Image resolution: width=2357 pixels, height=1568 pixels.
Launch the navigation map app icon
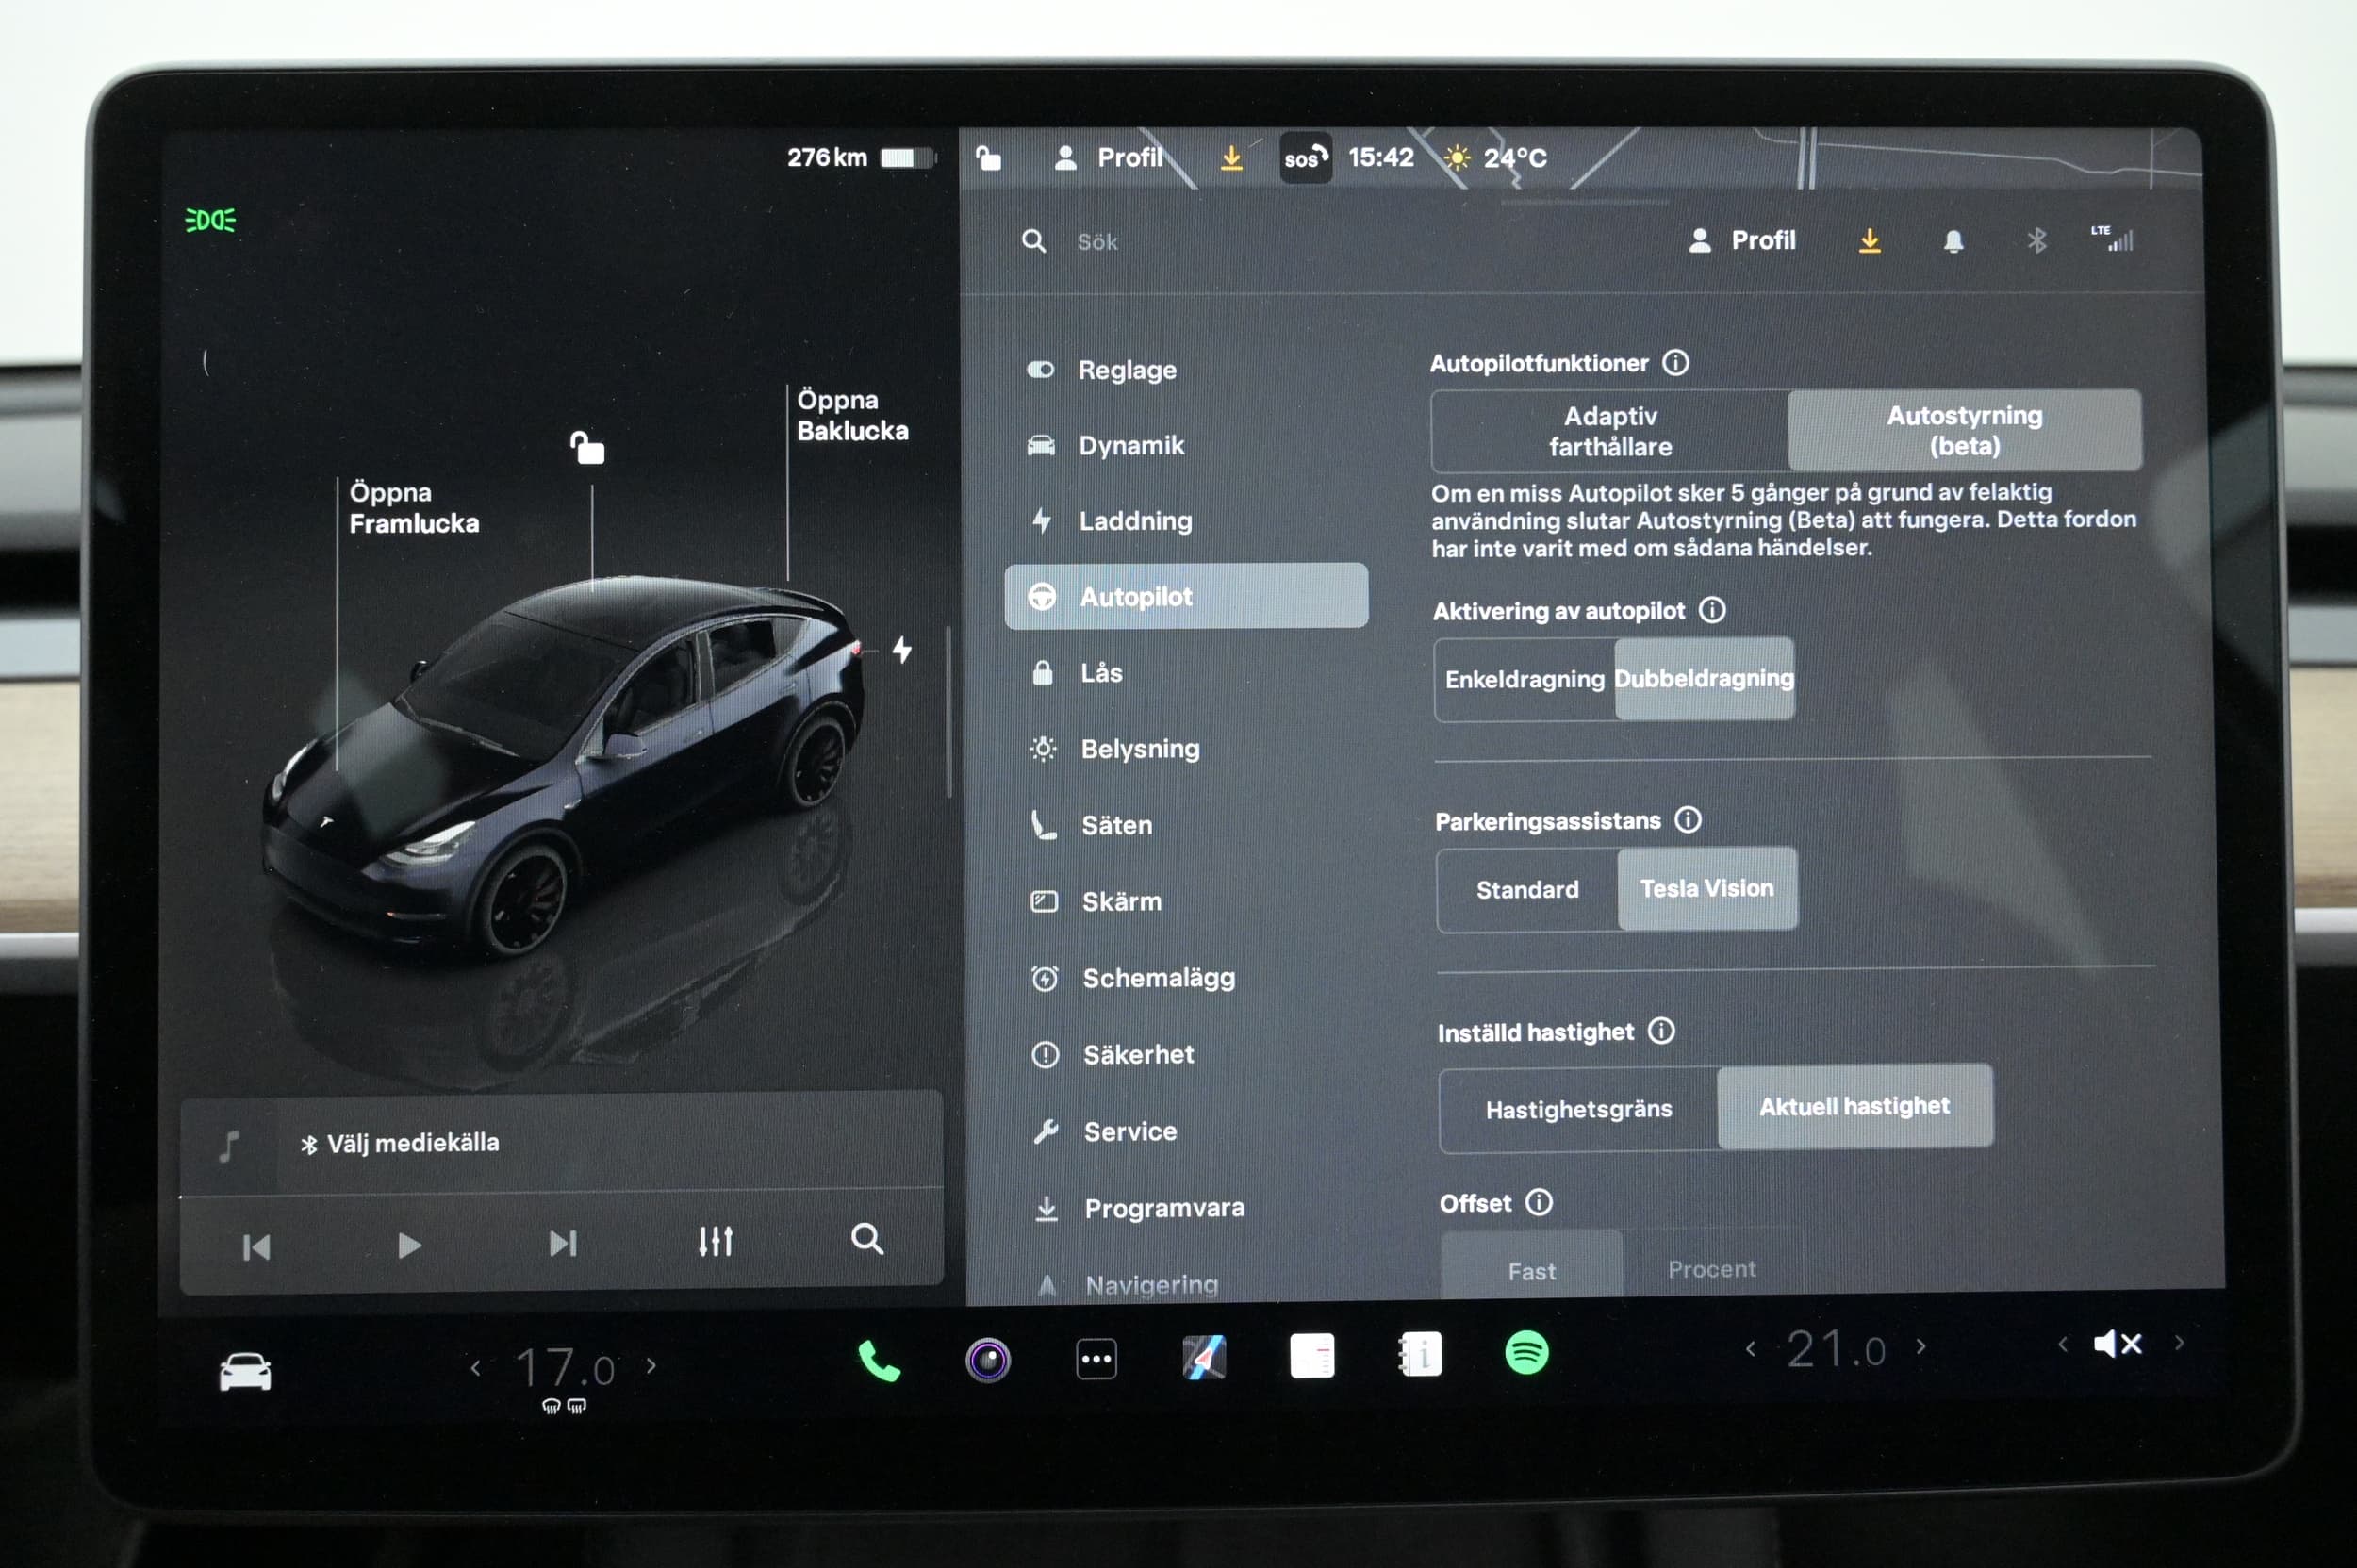1204,1358
